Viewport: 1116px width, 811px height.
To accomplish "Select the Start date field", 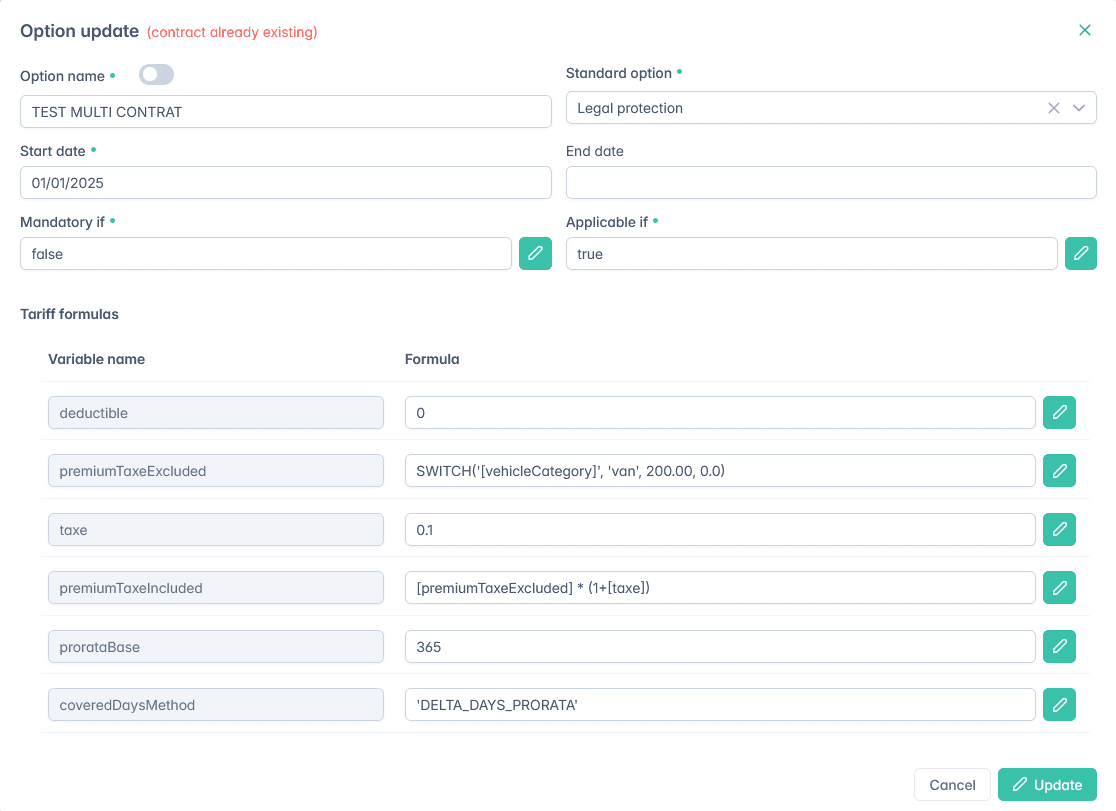I will coord(285,182).
